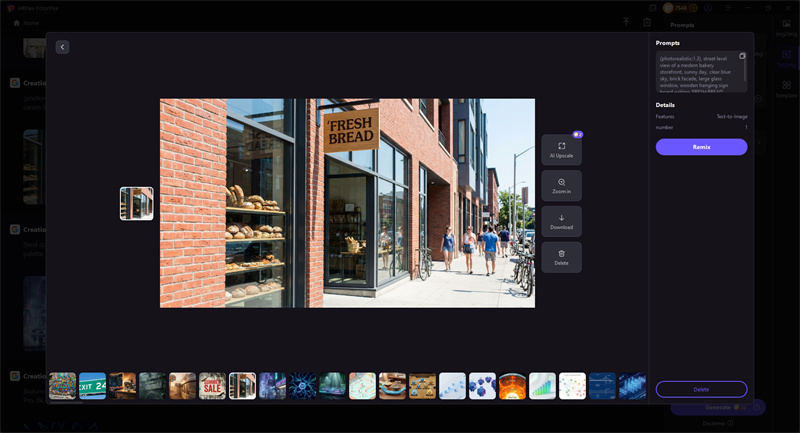Click the Remix button
Image resolution: width=800 pixels, height=433 pixels.
[x=702, y=147]
